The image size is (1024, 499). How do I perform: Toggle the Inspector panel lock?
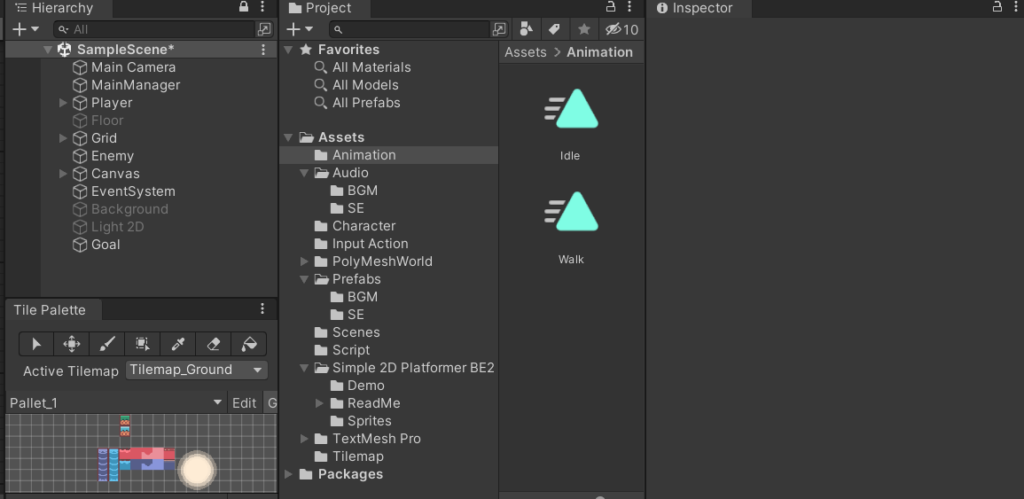(x=996, y=7)
